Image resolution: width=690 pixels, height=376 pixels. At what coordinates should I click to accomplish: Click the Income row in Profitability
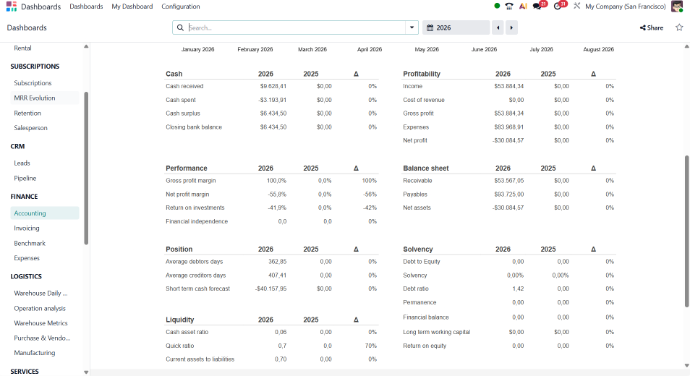(x=413, y=86)
